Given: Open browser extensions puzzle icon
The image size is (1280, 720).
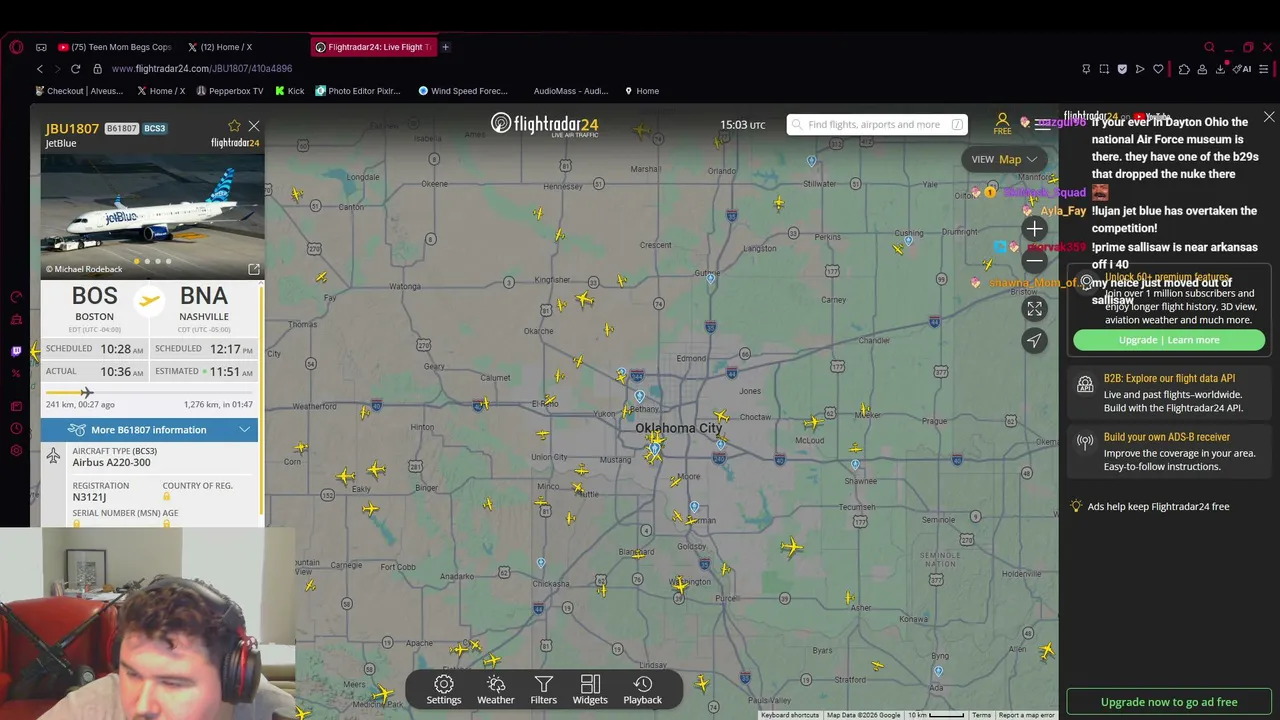Looking at the screenshot, I should (1184, 69).
